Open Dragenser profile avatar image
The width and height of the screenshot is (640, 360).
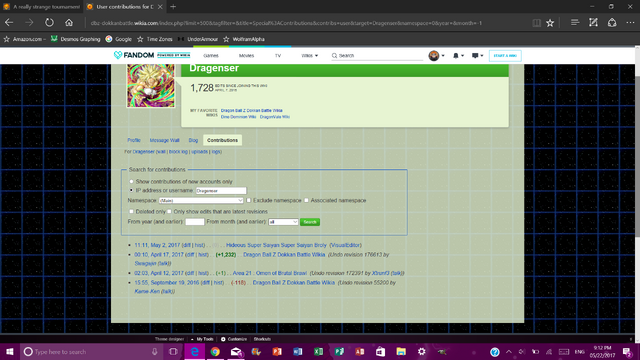[x=151, y=86]
